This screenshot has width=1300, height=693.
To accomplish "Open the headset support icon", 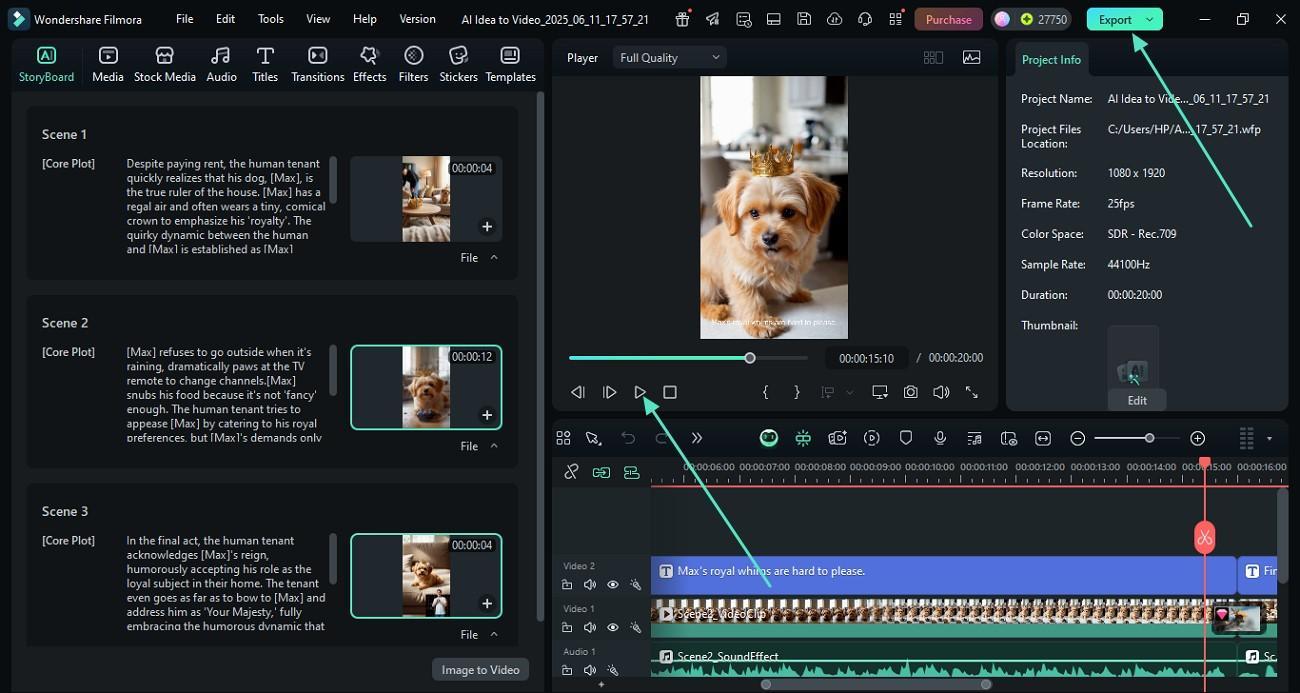I will pyautogui.click(x=866, y=19).
